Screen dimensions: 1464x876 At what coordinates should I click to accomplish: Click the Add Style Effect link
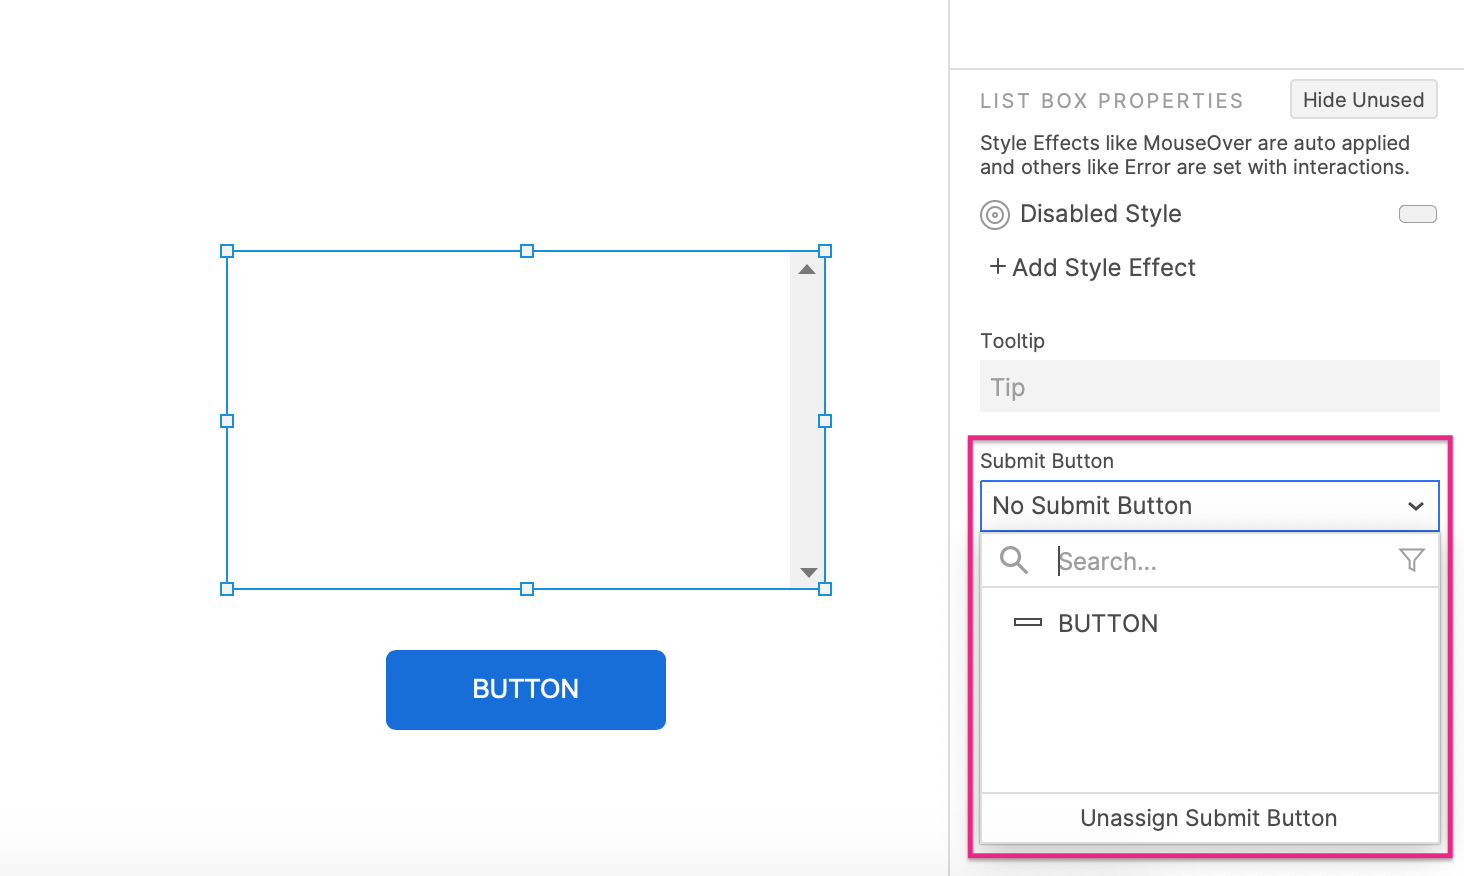point(1103,268)
